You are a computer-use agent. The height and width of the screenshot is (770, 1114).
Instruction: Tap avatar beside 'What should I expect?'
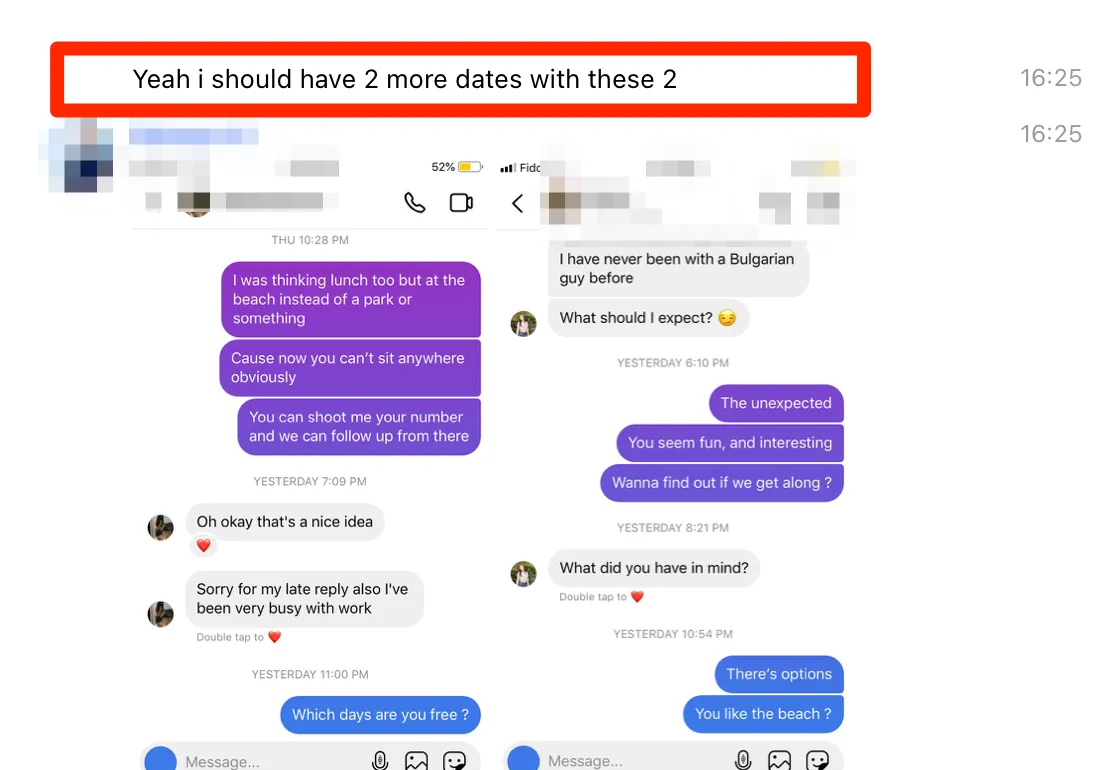(524, 323)
